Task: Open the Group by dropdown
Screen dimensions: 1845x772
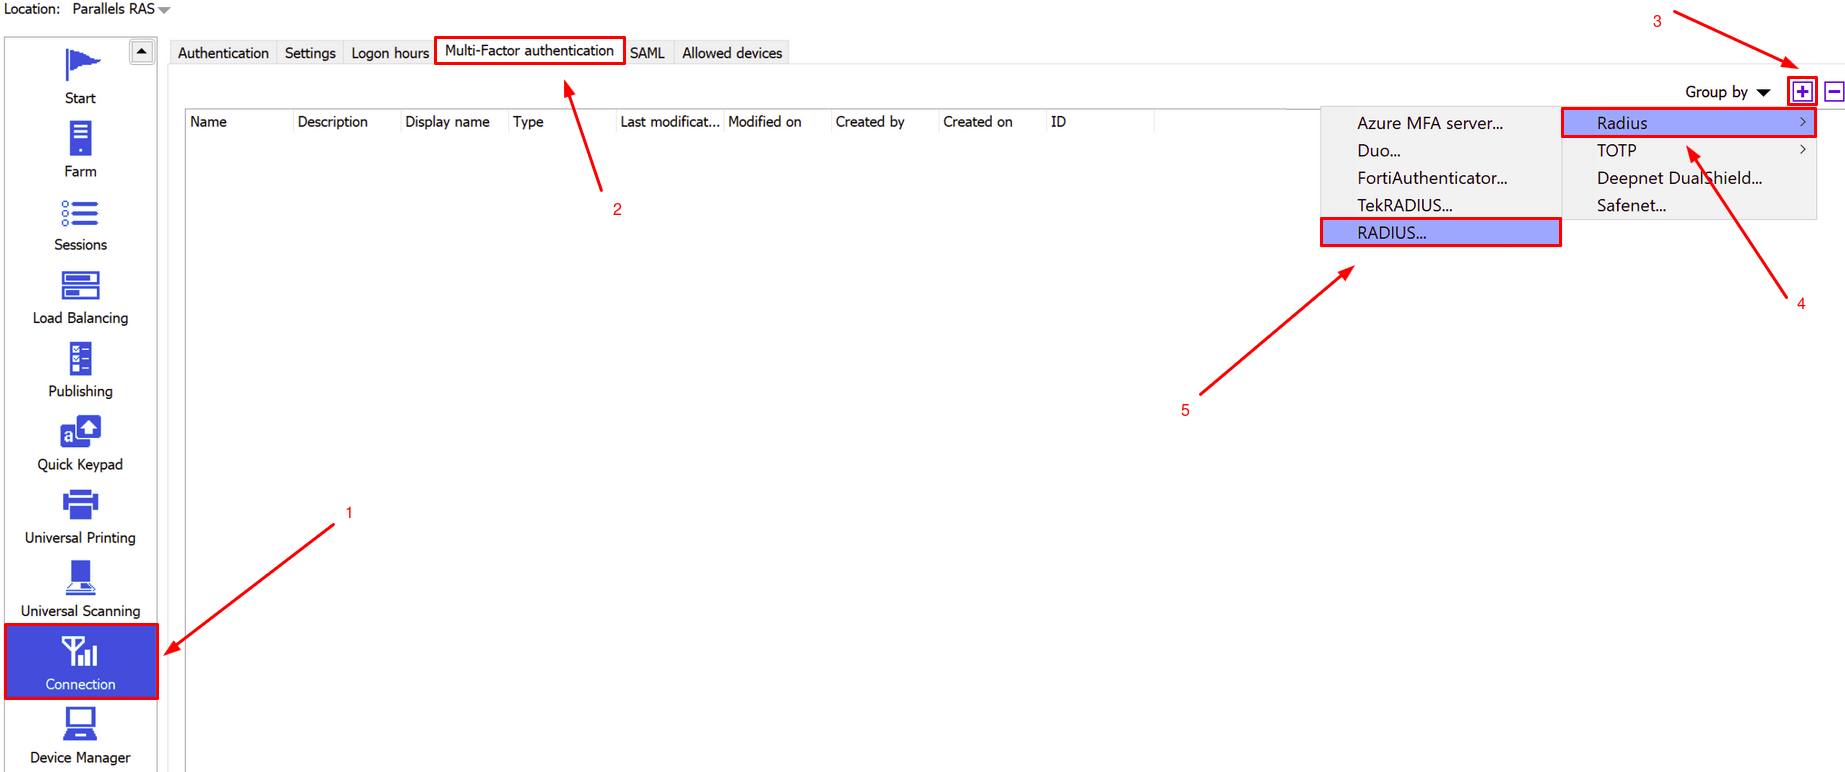Action: [x=1727, y=92]
